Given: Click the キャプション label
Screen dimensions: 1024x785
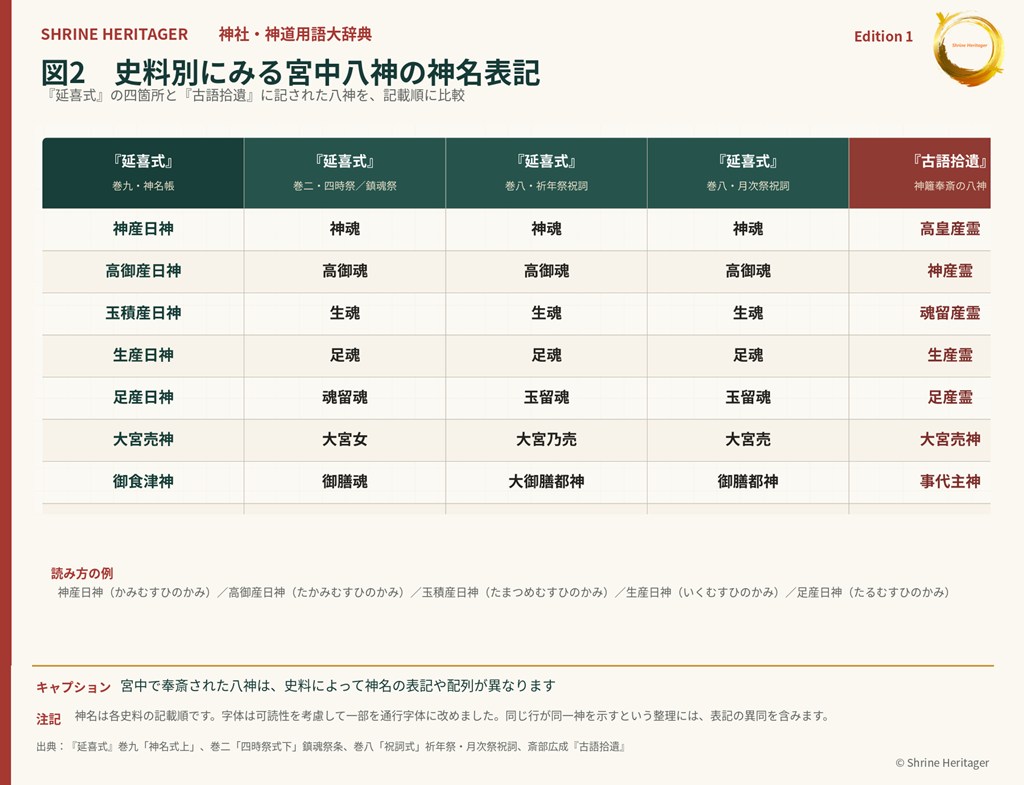Looking at the screenshot, I should [74, 687].
